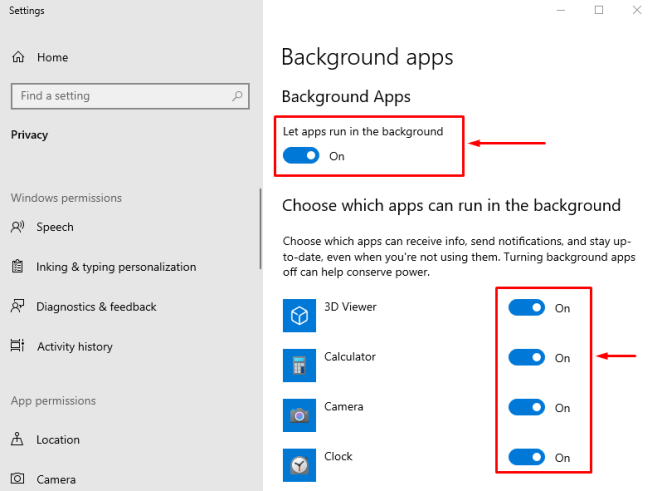Click the Diagnostics & feedback icon
The height and width of the screenshot is (491, 652).
pos(17,306)
